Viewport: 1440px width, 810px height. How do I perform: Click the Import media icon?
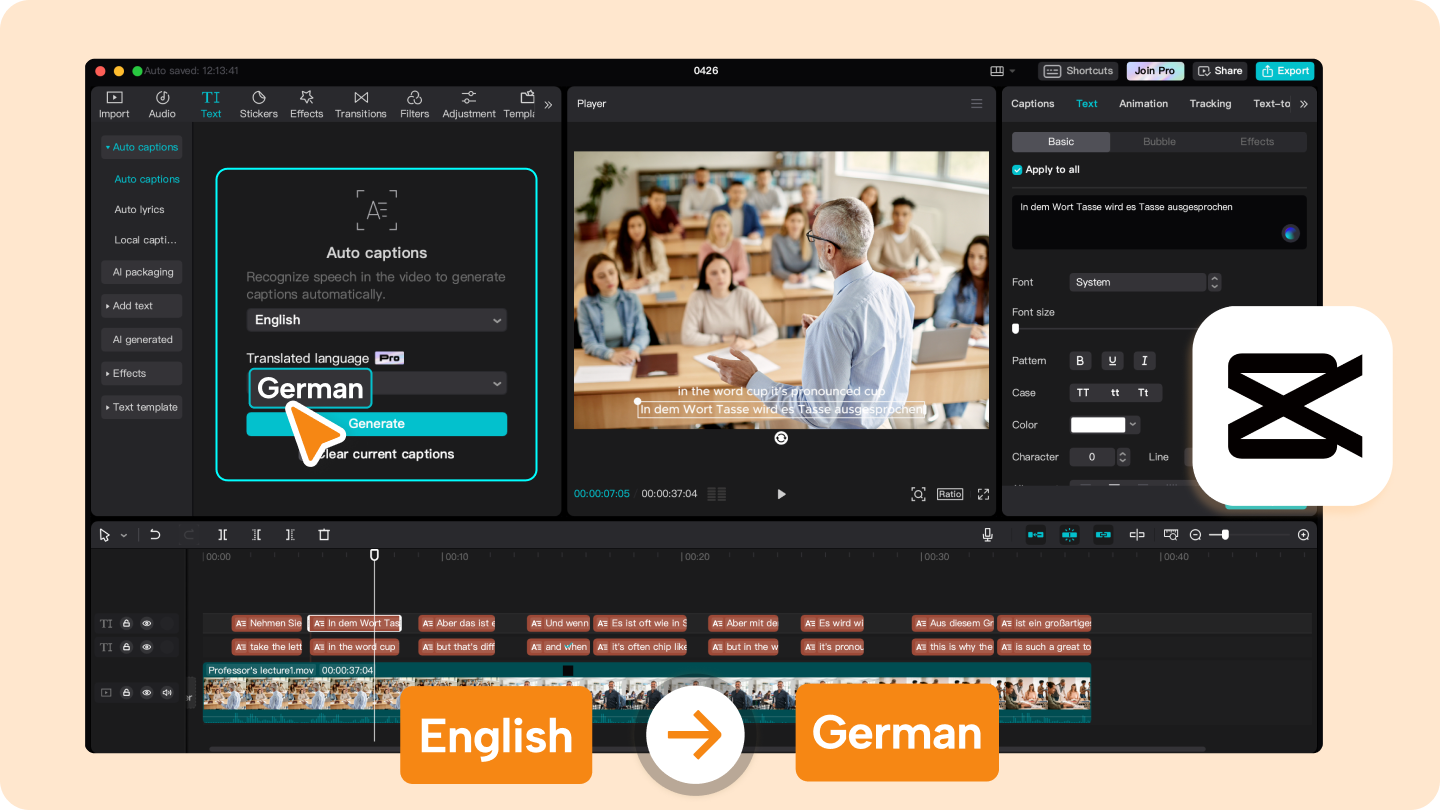[113, 103]
